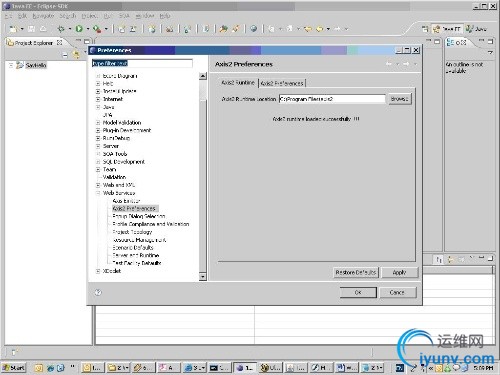
Task: Click the Eclipse taskbar button
Action: (244, 368)
